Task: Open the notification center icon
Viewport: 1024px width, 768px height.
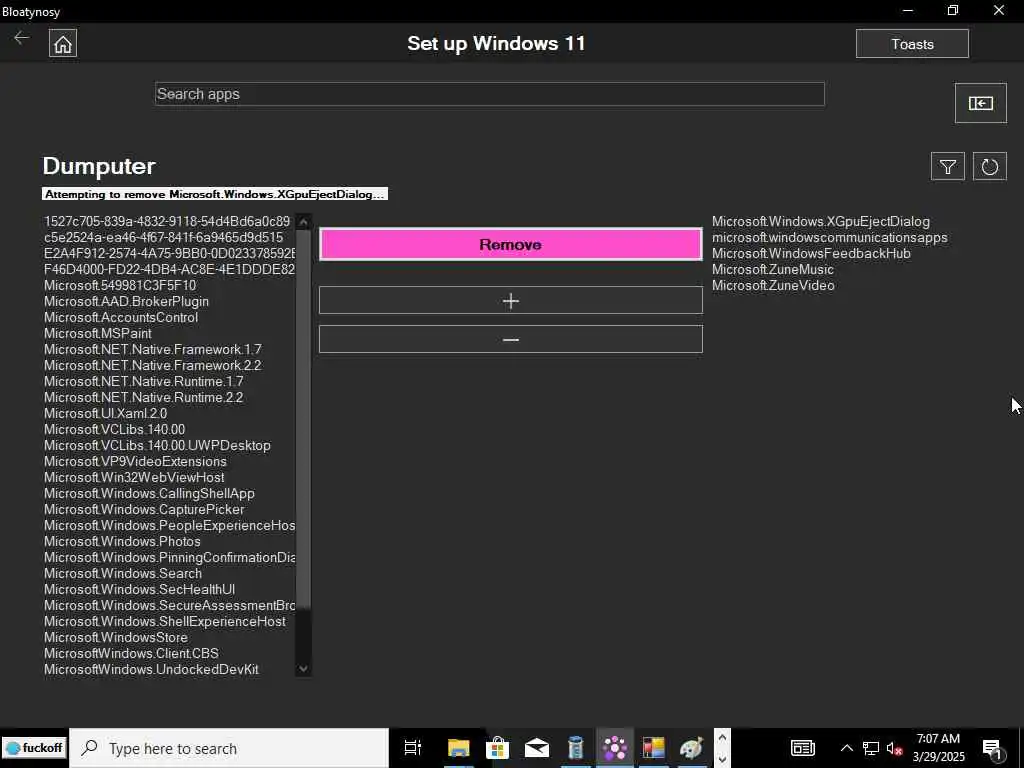Action: 993,749
